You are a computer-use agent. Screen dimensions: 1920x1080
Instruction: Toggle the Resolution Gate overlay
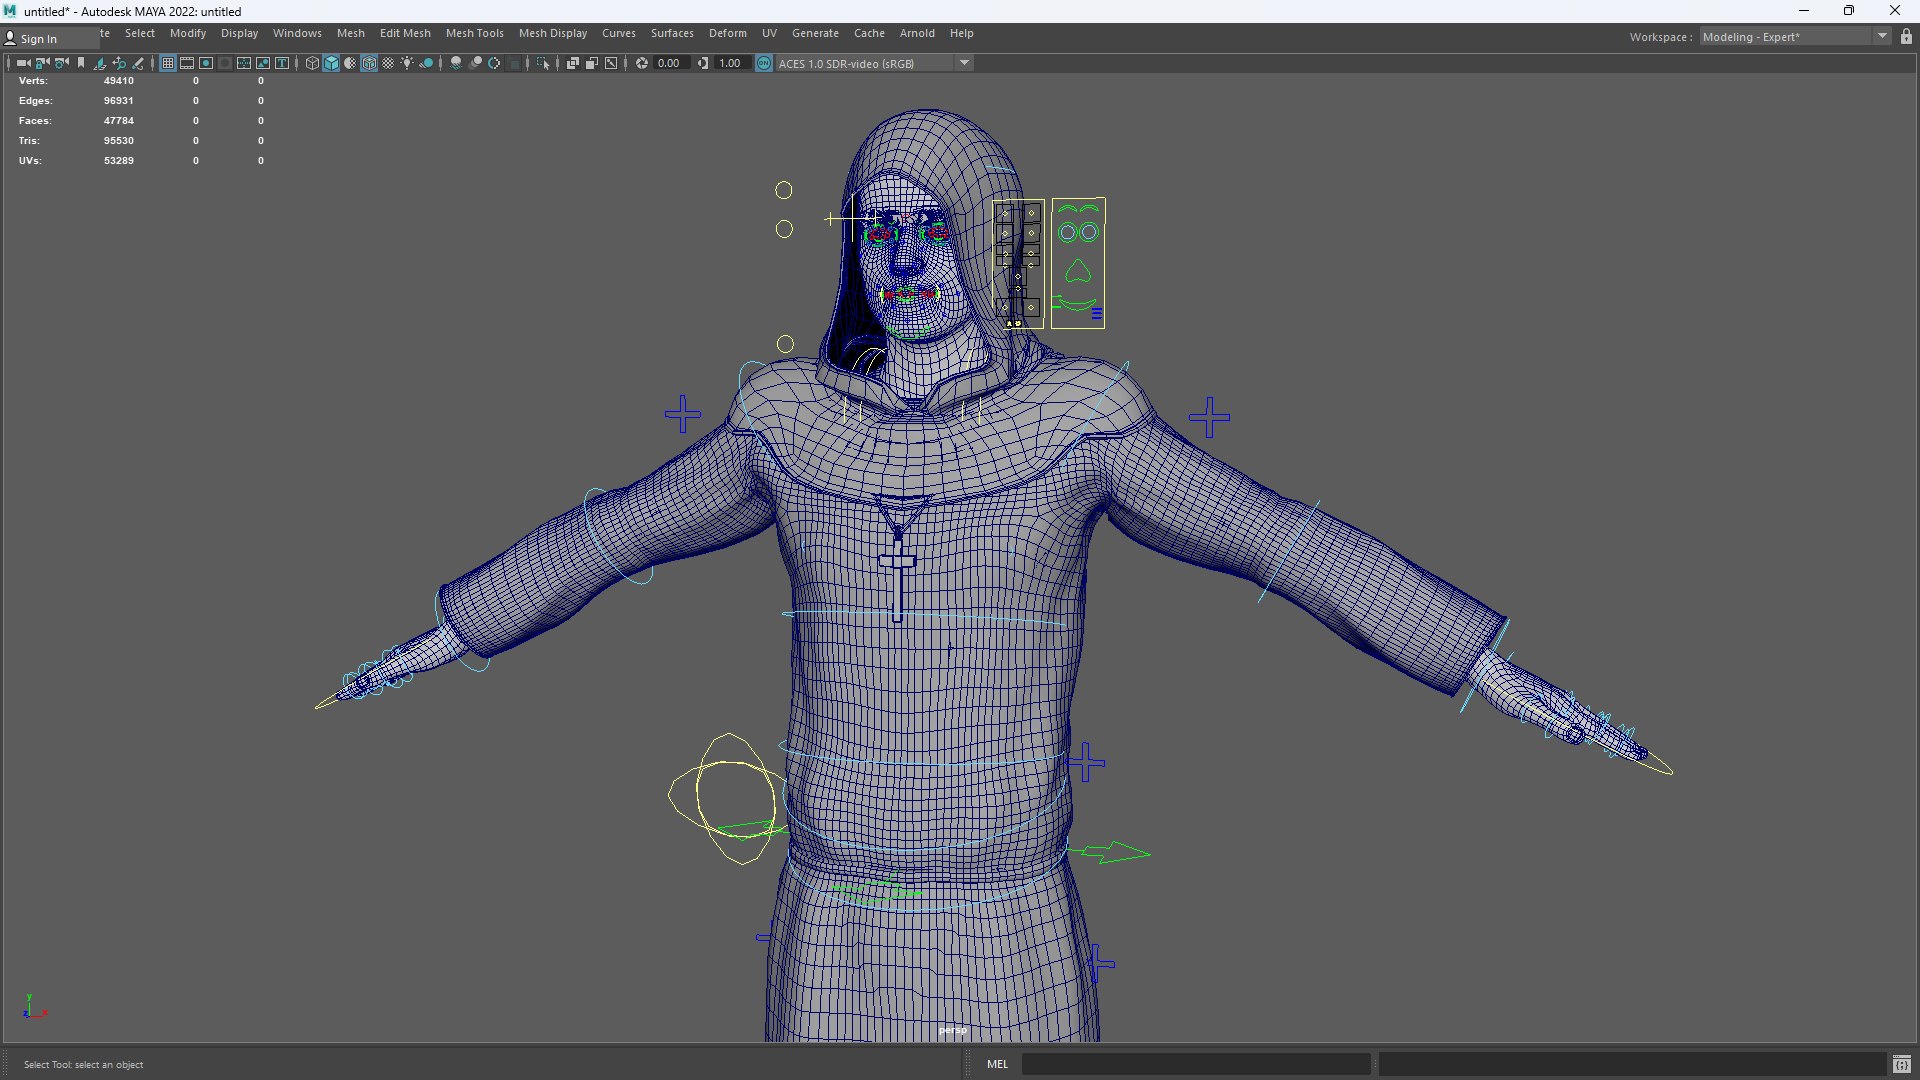tap(206, 63)
